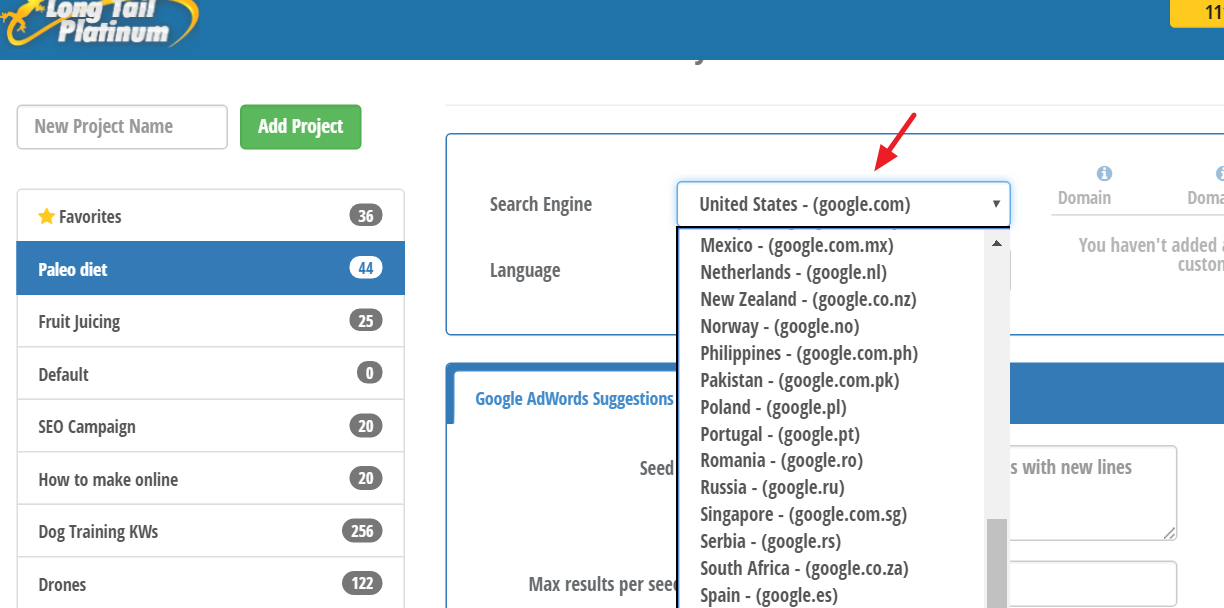Click the keyword count badge showing 44
Screen dimensions: 1224x608
[x=366, y=268]
